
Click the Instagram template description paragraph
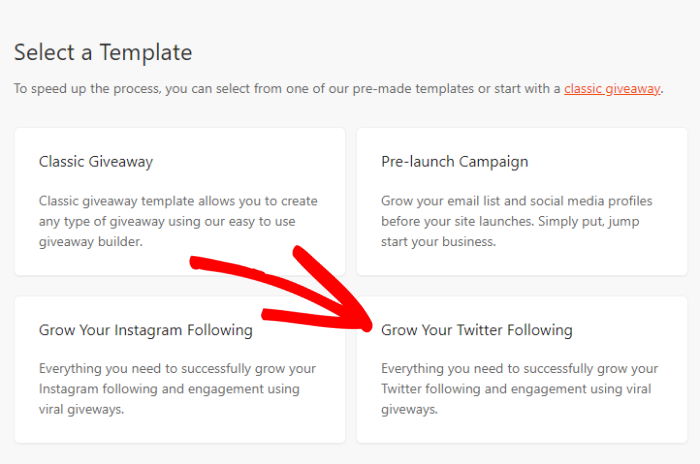[x=170, y=389]
